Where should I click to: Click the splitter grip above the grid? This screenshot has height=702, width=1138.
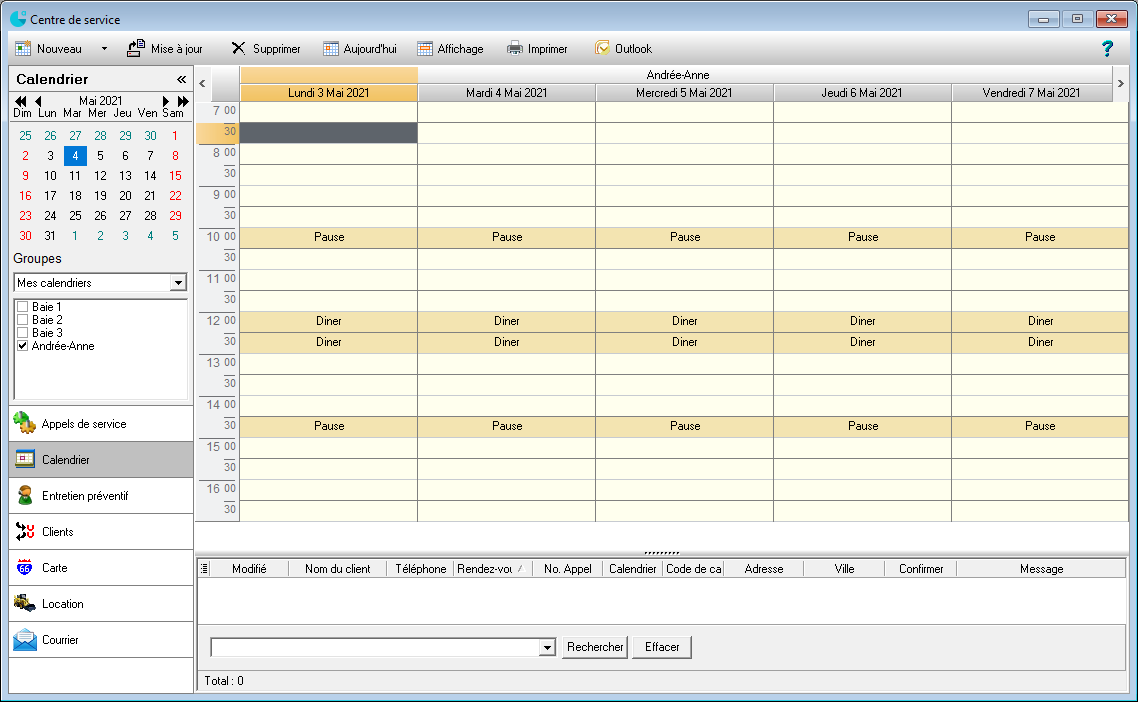tap(661, 552)
